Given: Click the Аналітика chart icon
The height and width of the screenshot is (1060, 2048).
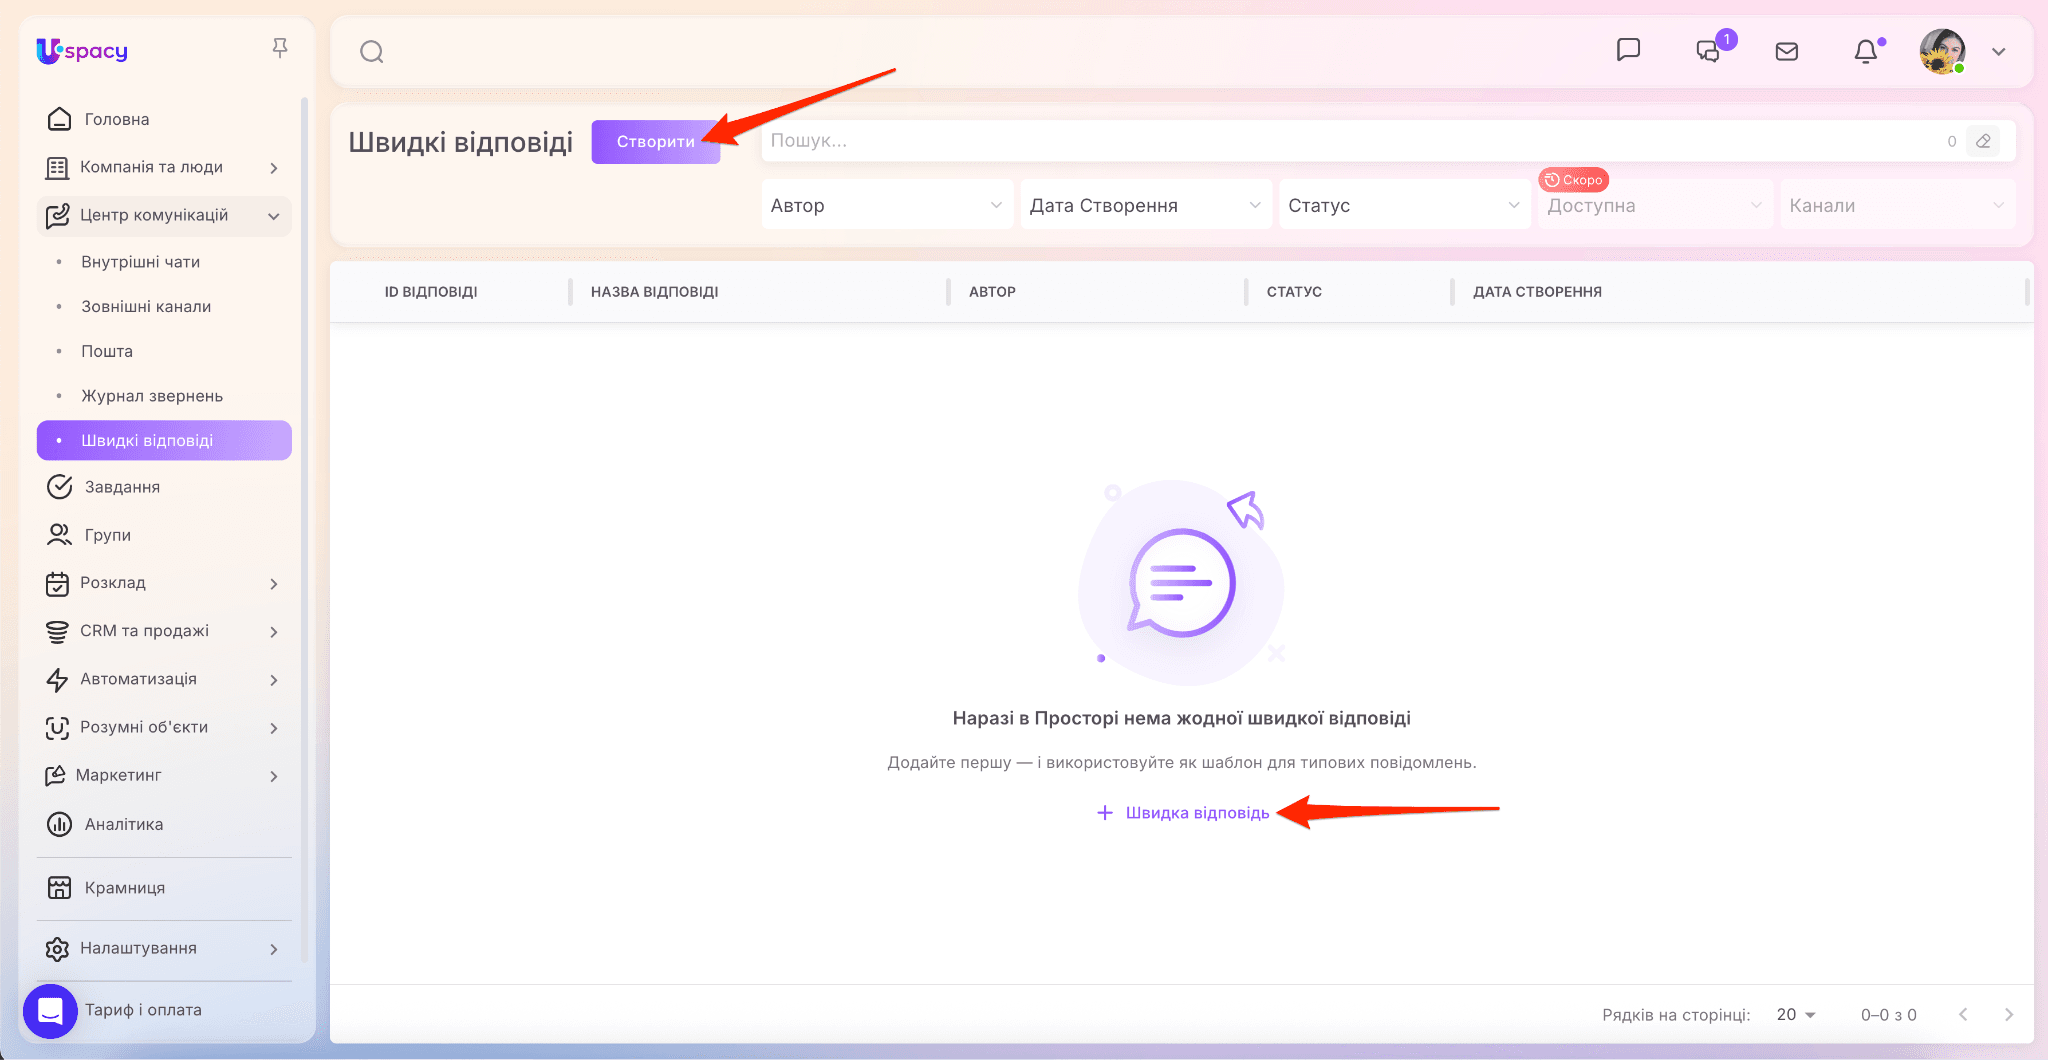Looking at the screenshot, I should [59, 824].
